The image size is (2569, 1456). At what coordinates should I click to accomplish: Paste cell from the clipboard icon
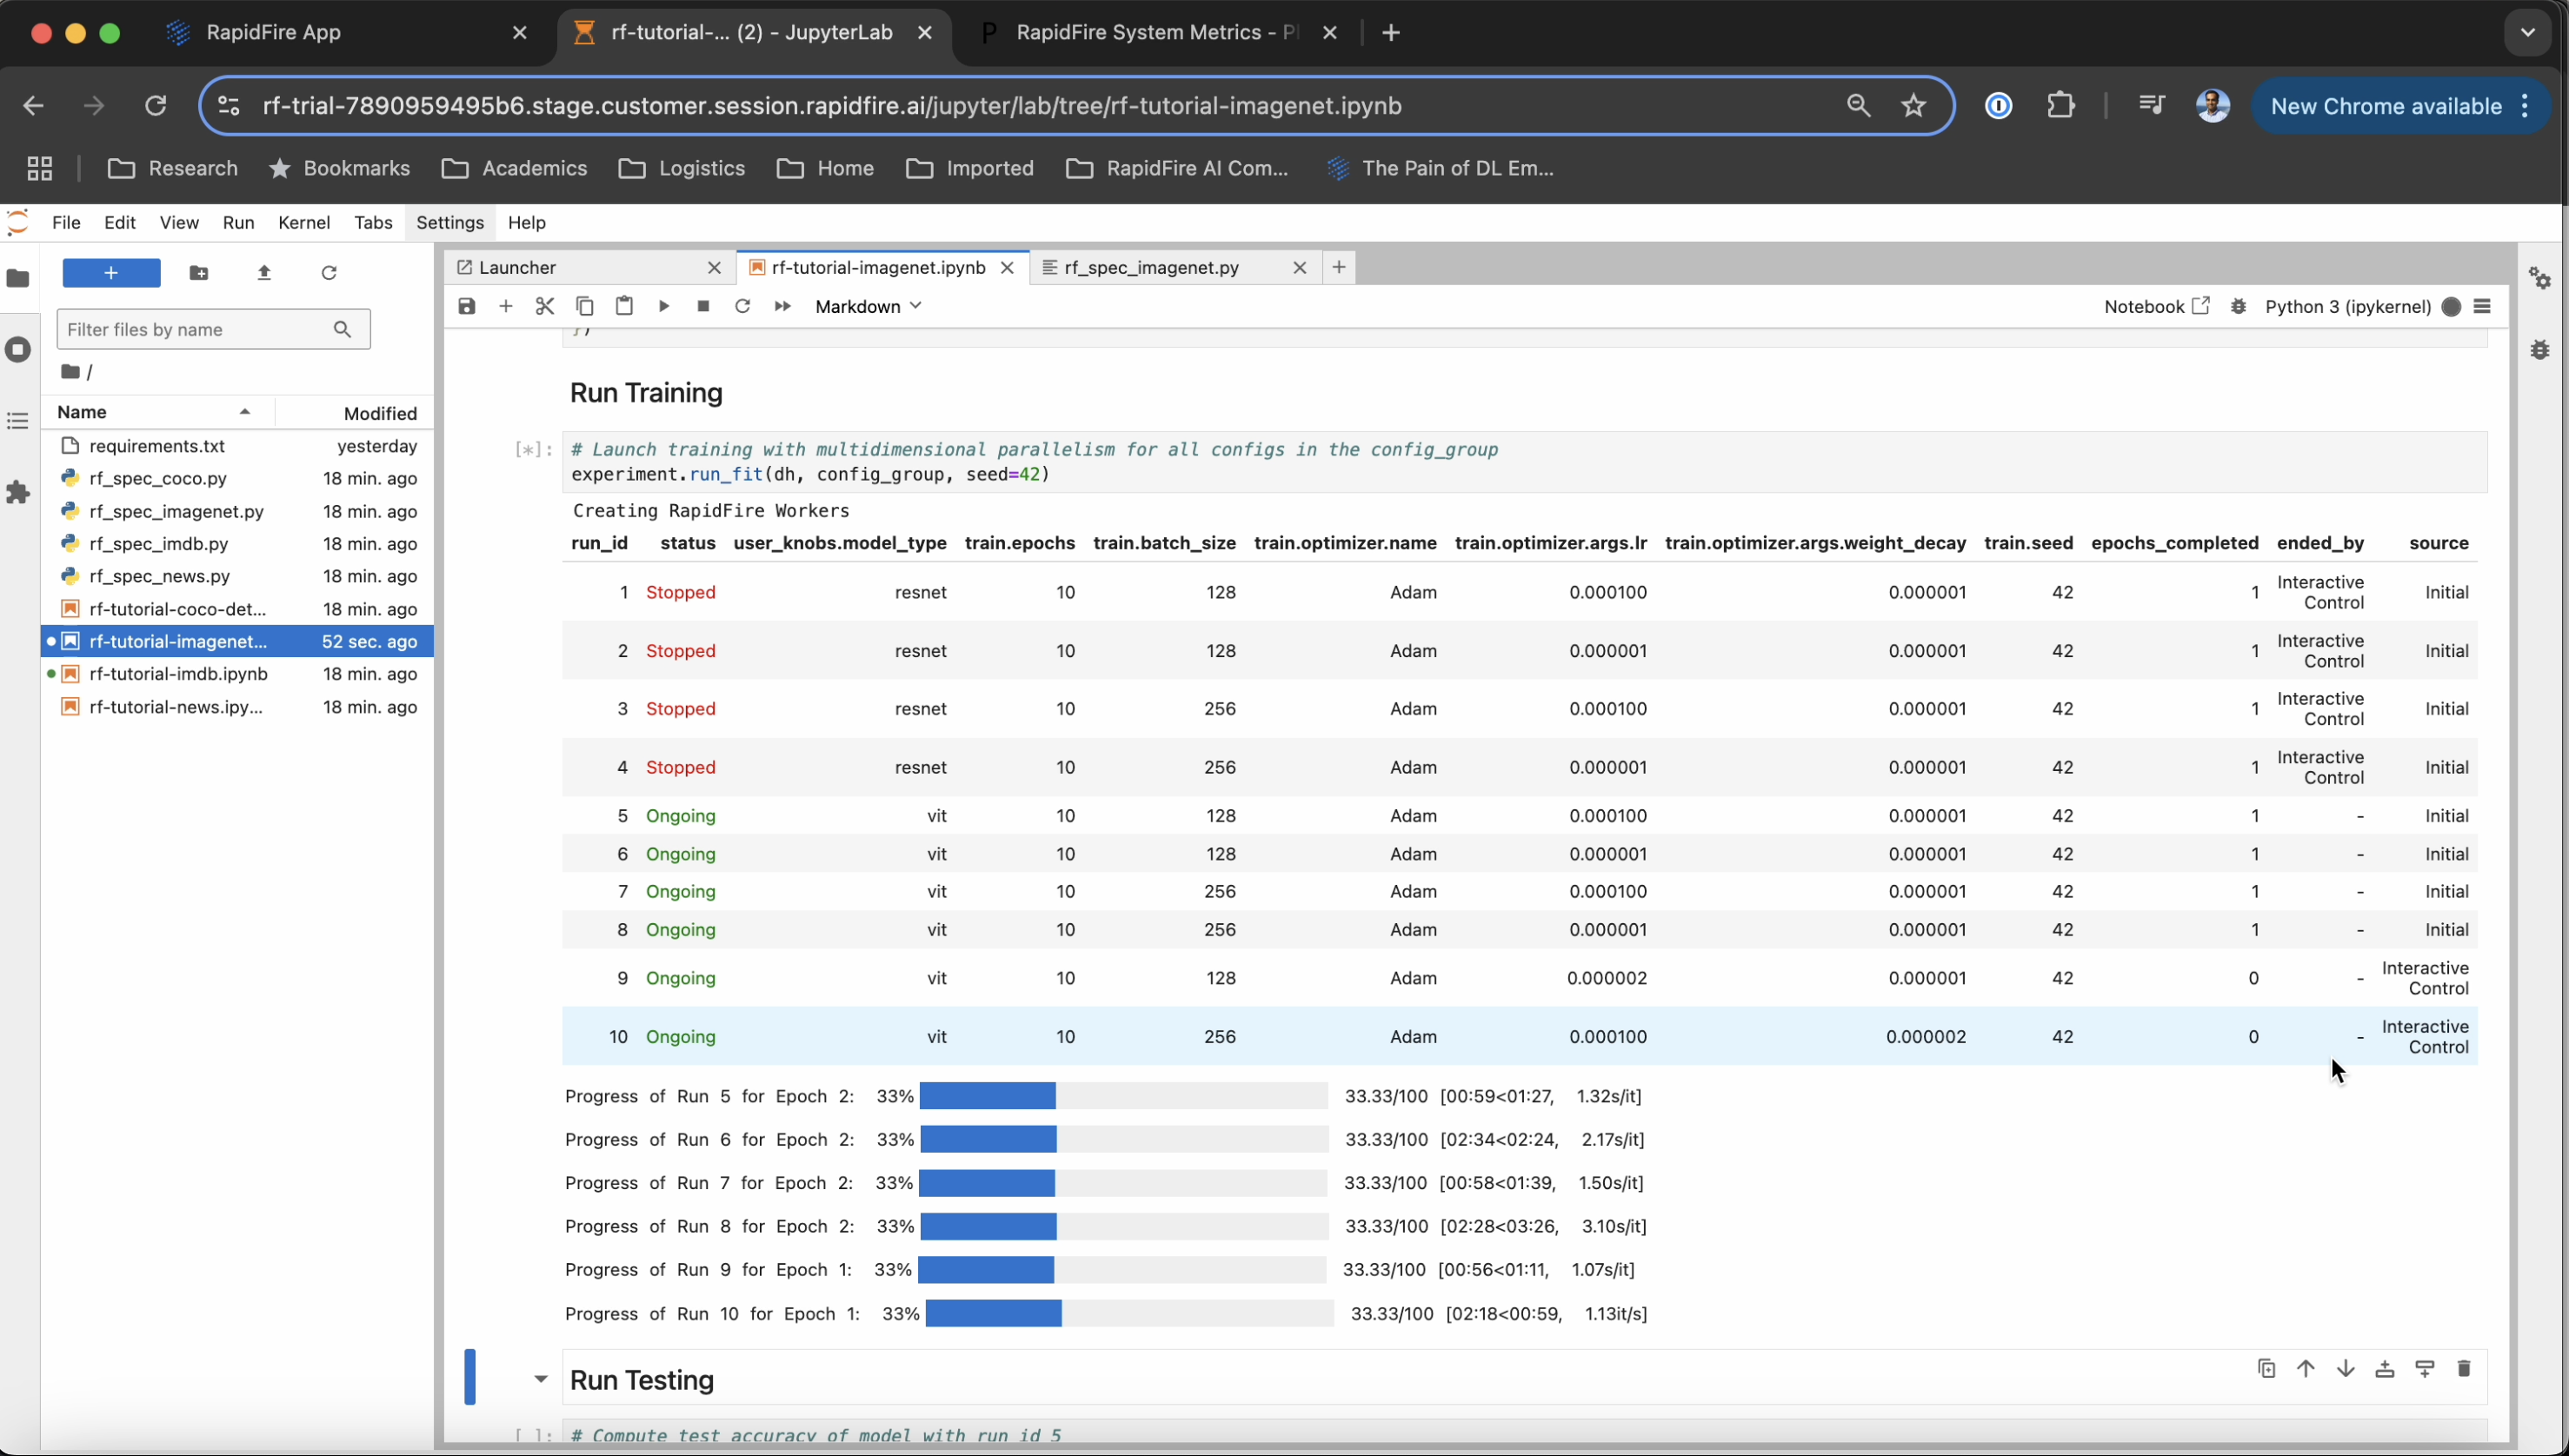[x=624, y=306]
